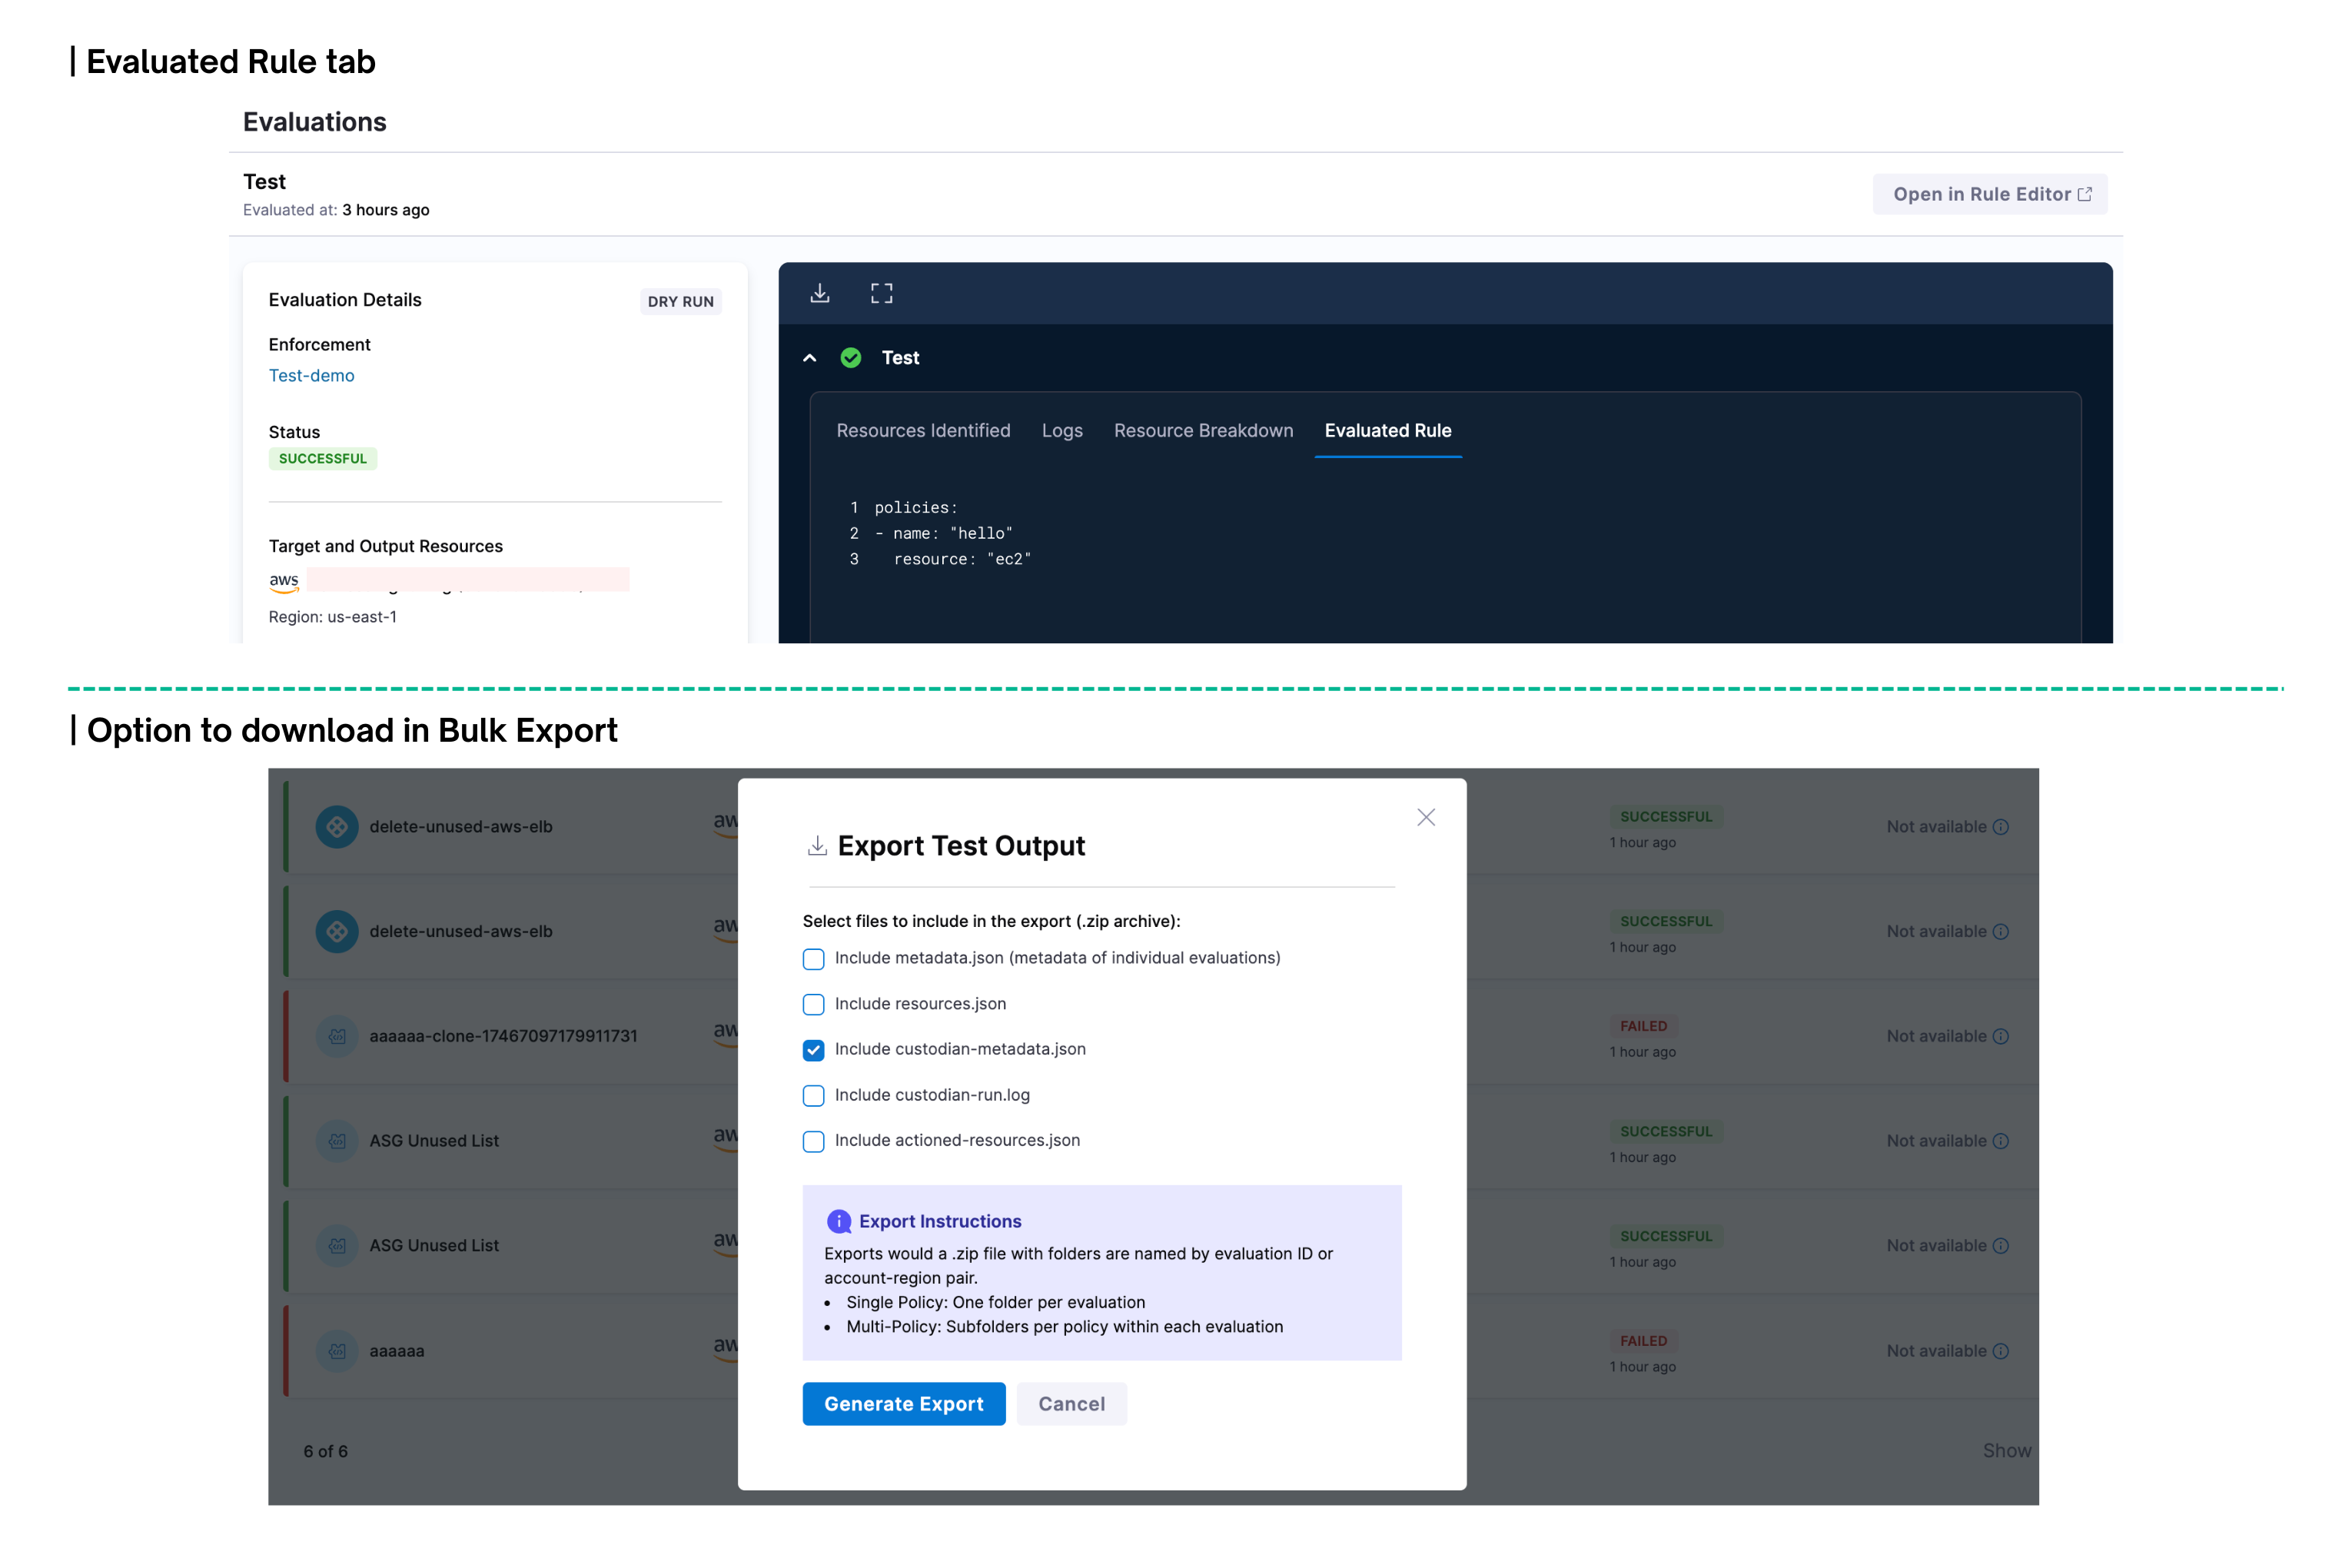Viewport: 2352px width, 1568px height.
Task: Select the Resource Breakdown tab
Action: [1203, 431]
